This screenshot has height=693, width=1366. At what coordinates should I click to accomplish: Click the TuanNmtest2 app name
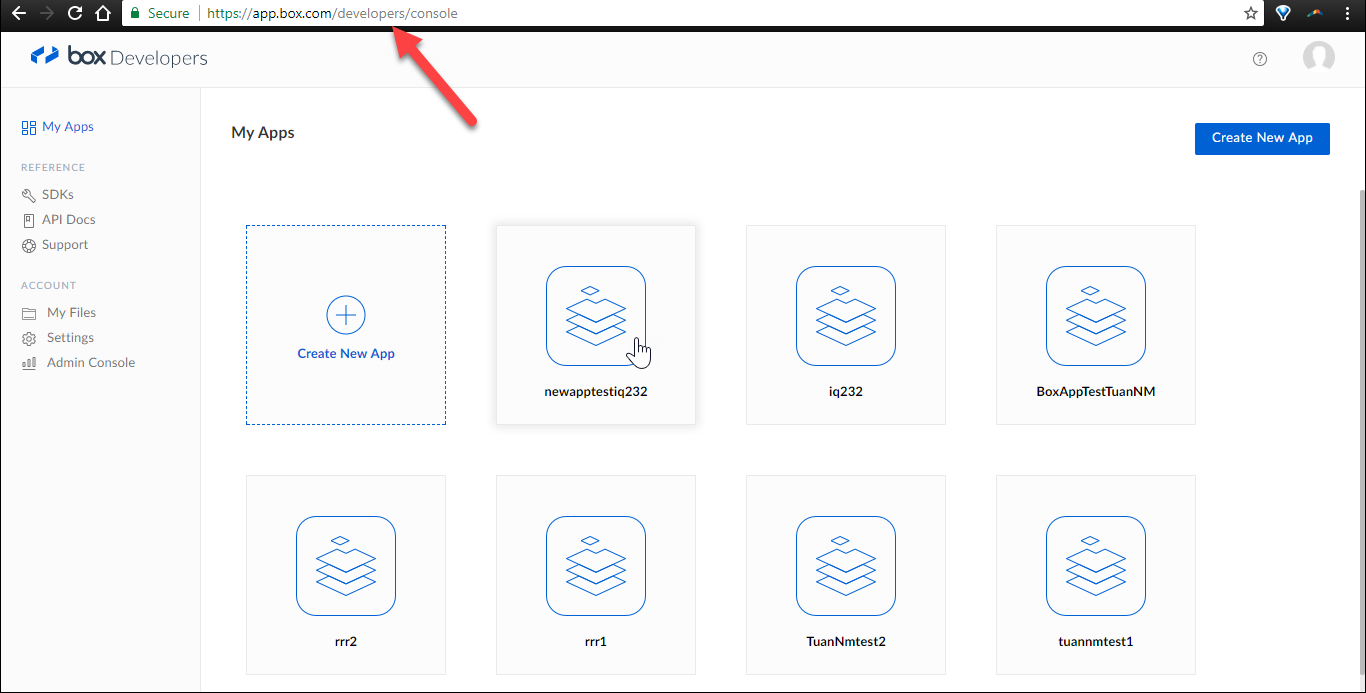click(x=846, y=642)
